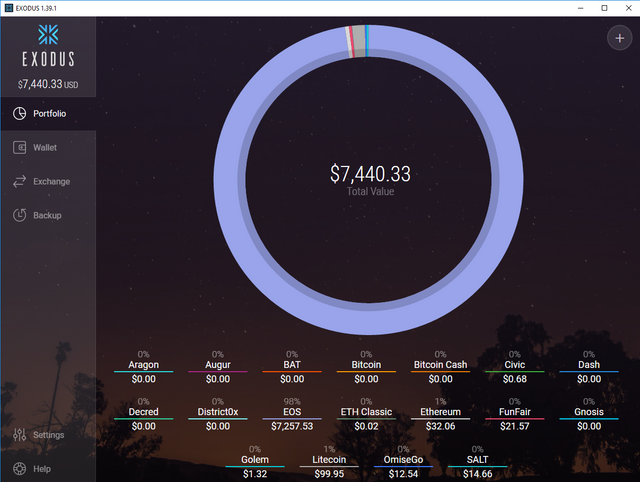640x482 pixels.
Task: Click the EXODUS 1.39.1 window title
Action: [x=36, y=8]
